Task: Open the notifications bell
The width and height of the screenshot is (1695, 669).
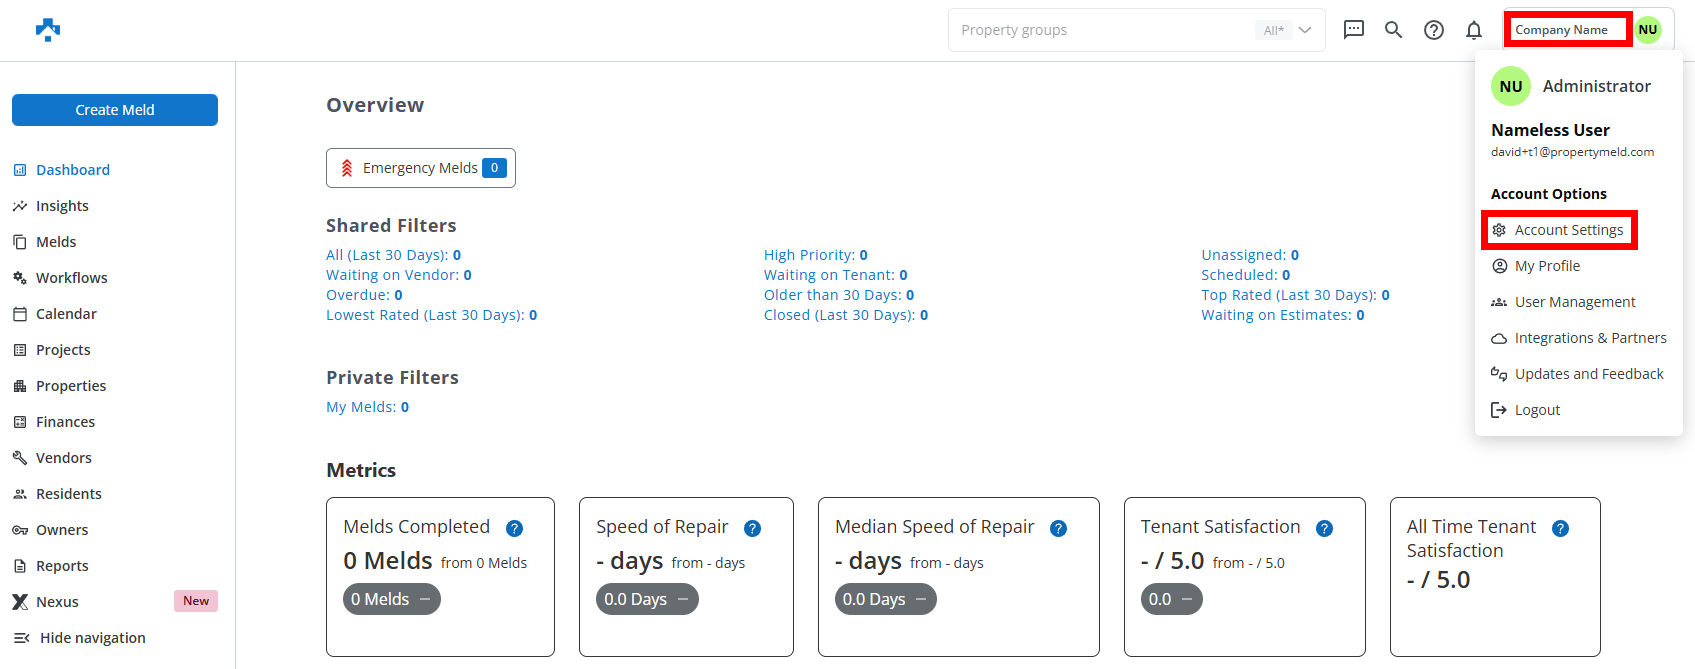Action: 1474,30
